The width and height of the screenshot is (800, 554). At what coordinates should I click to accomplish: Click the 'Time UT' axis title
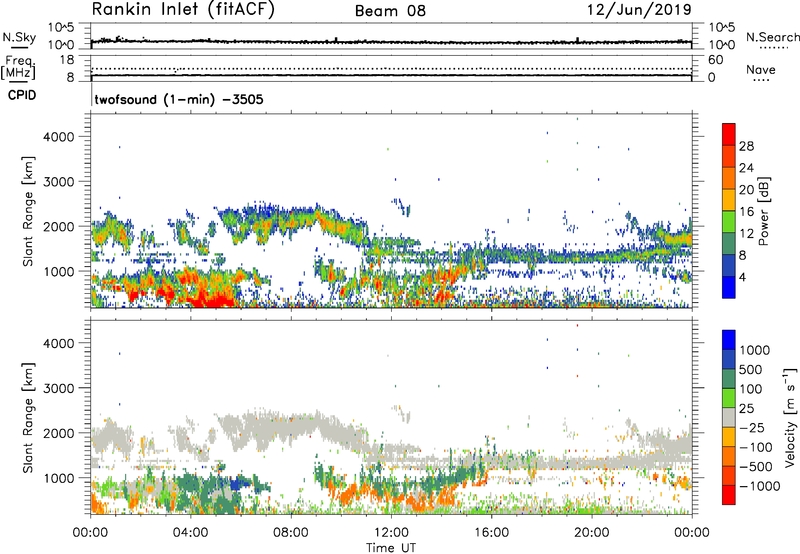pos(391,548)
